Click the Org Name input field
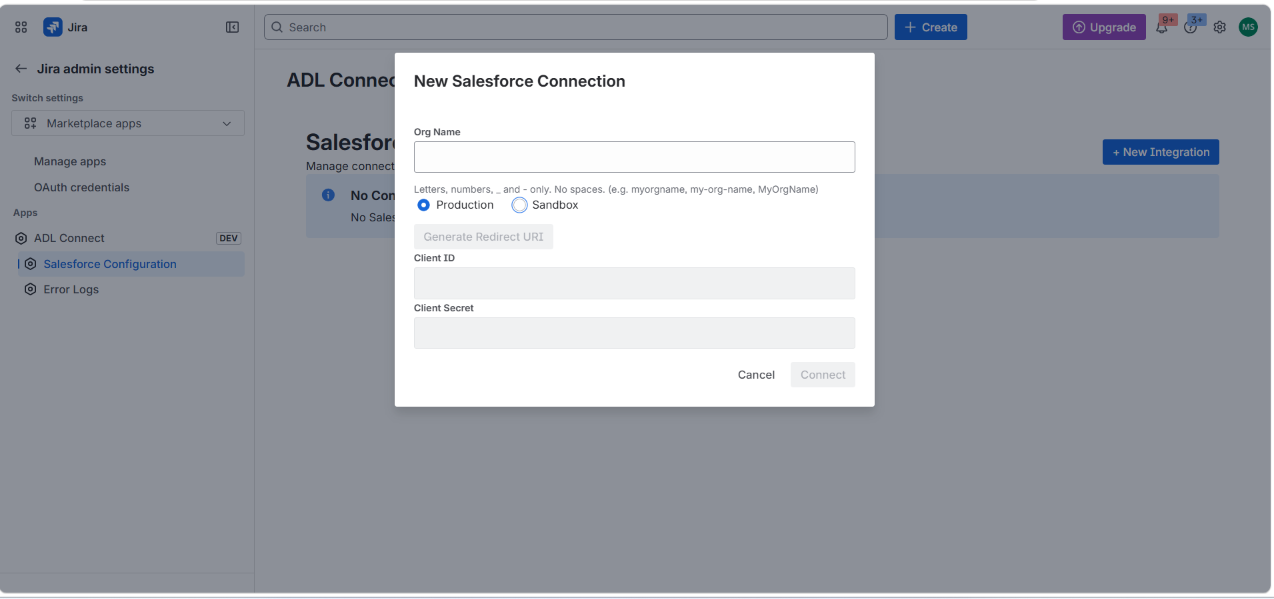The width and height of the screenshot is (1274, 599). [634, 157]
